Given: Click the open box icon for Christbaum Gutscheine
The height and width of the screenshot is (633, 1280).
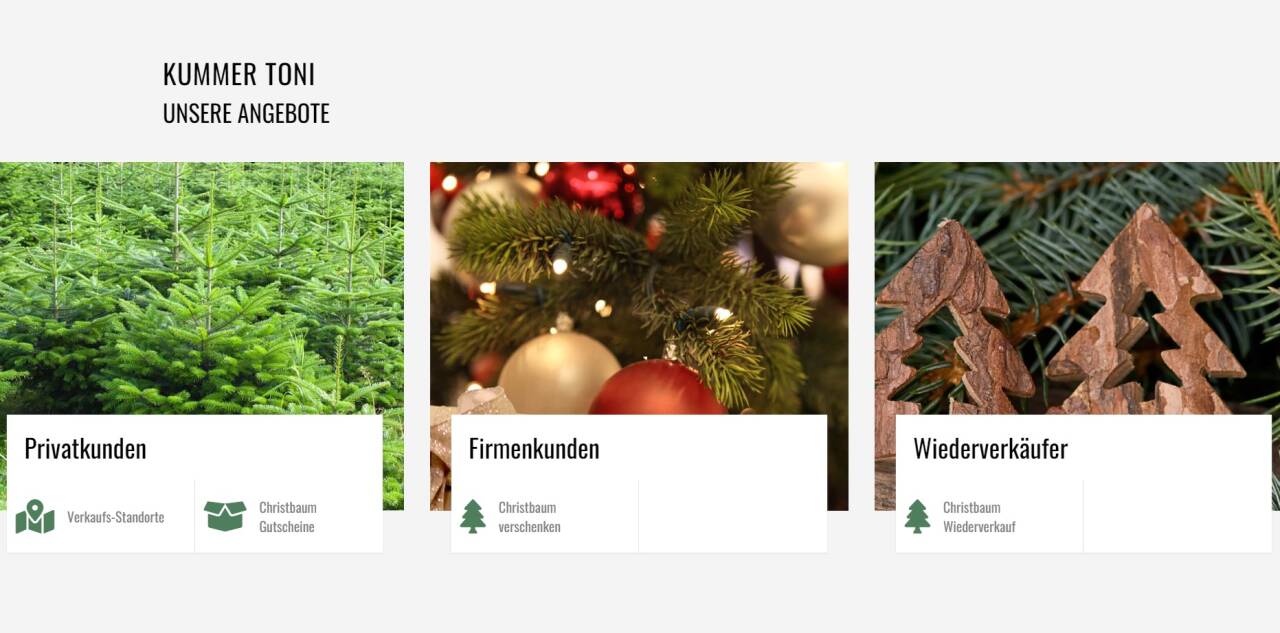Looking at the screenshot, I should [x=225, y=516].
